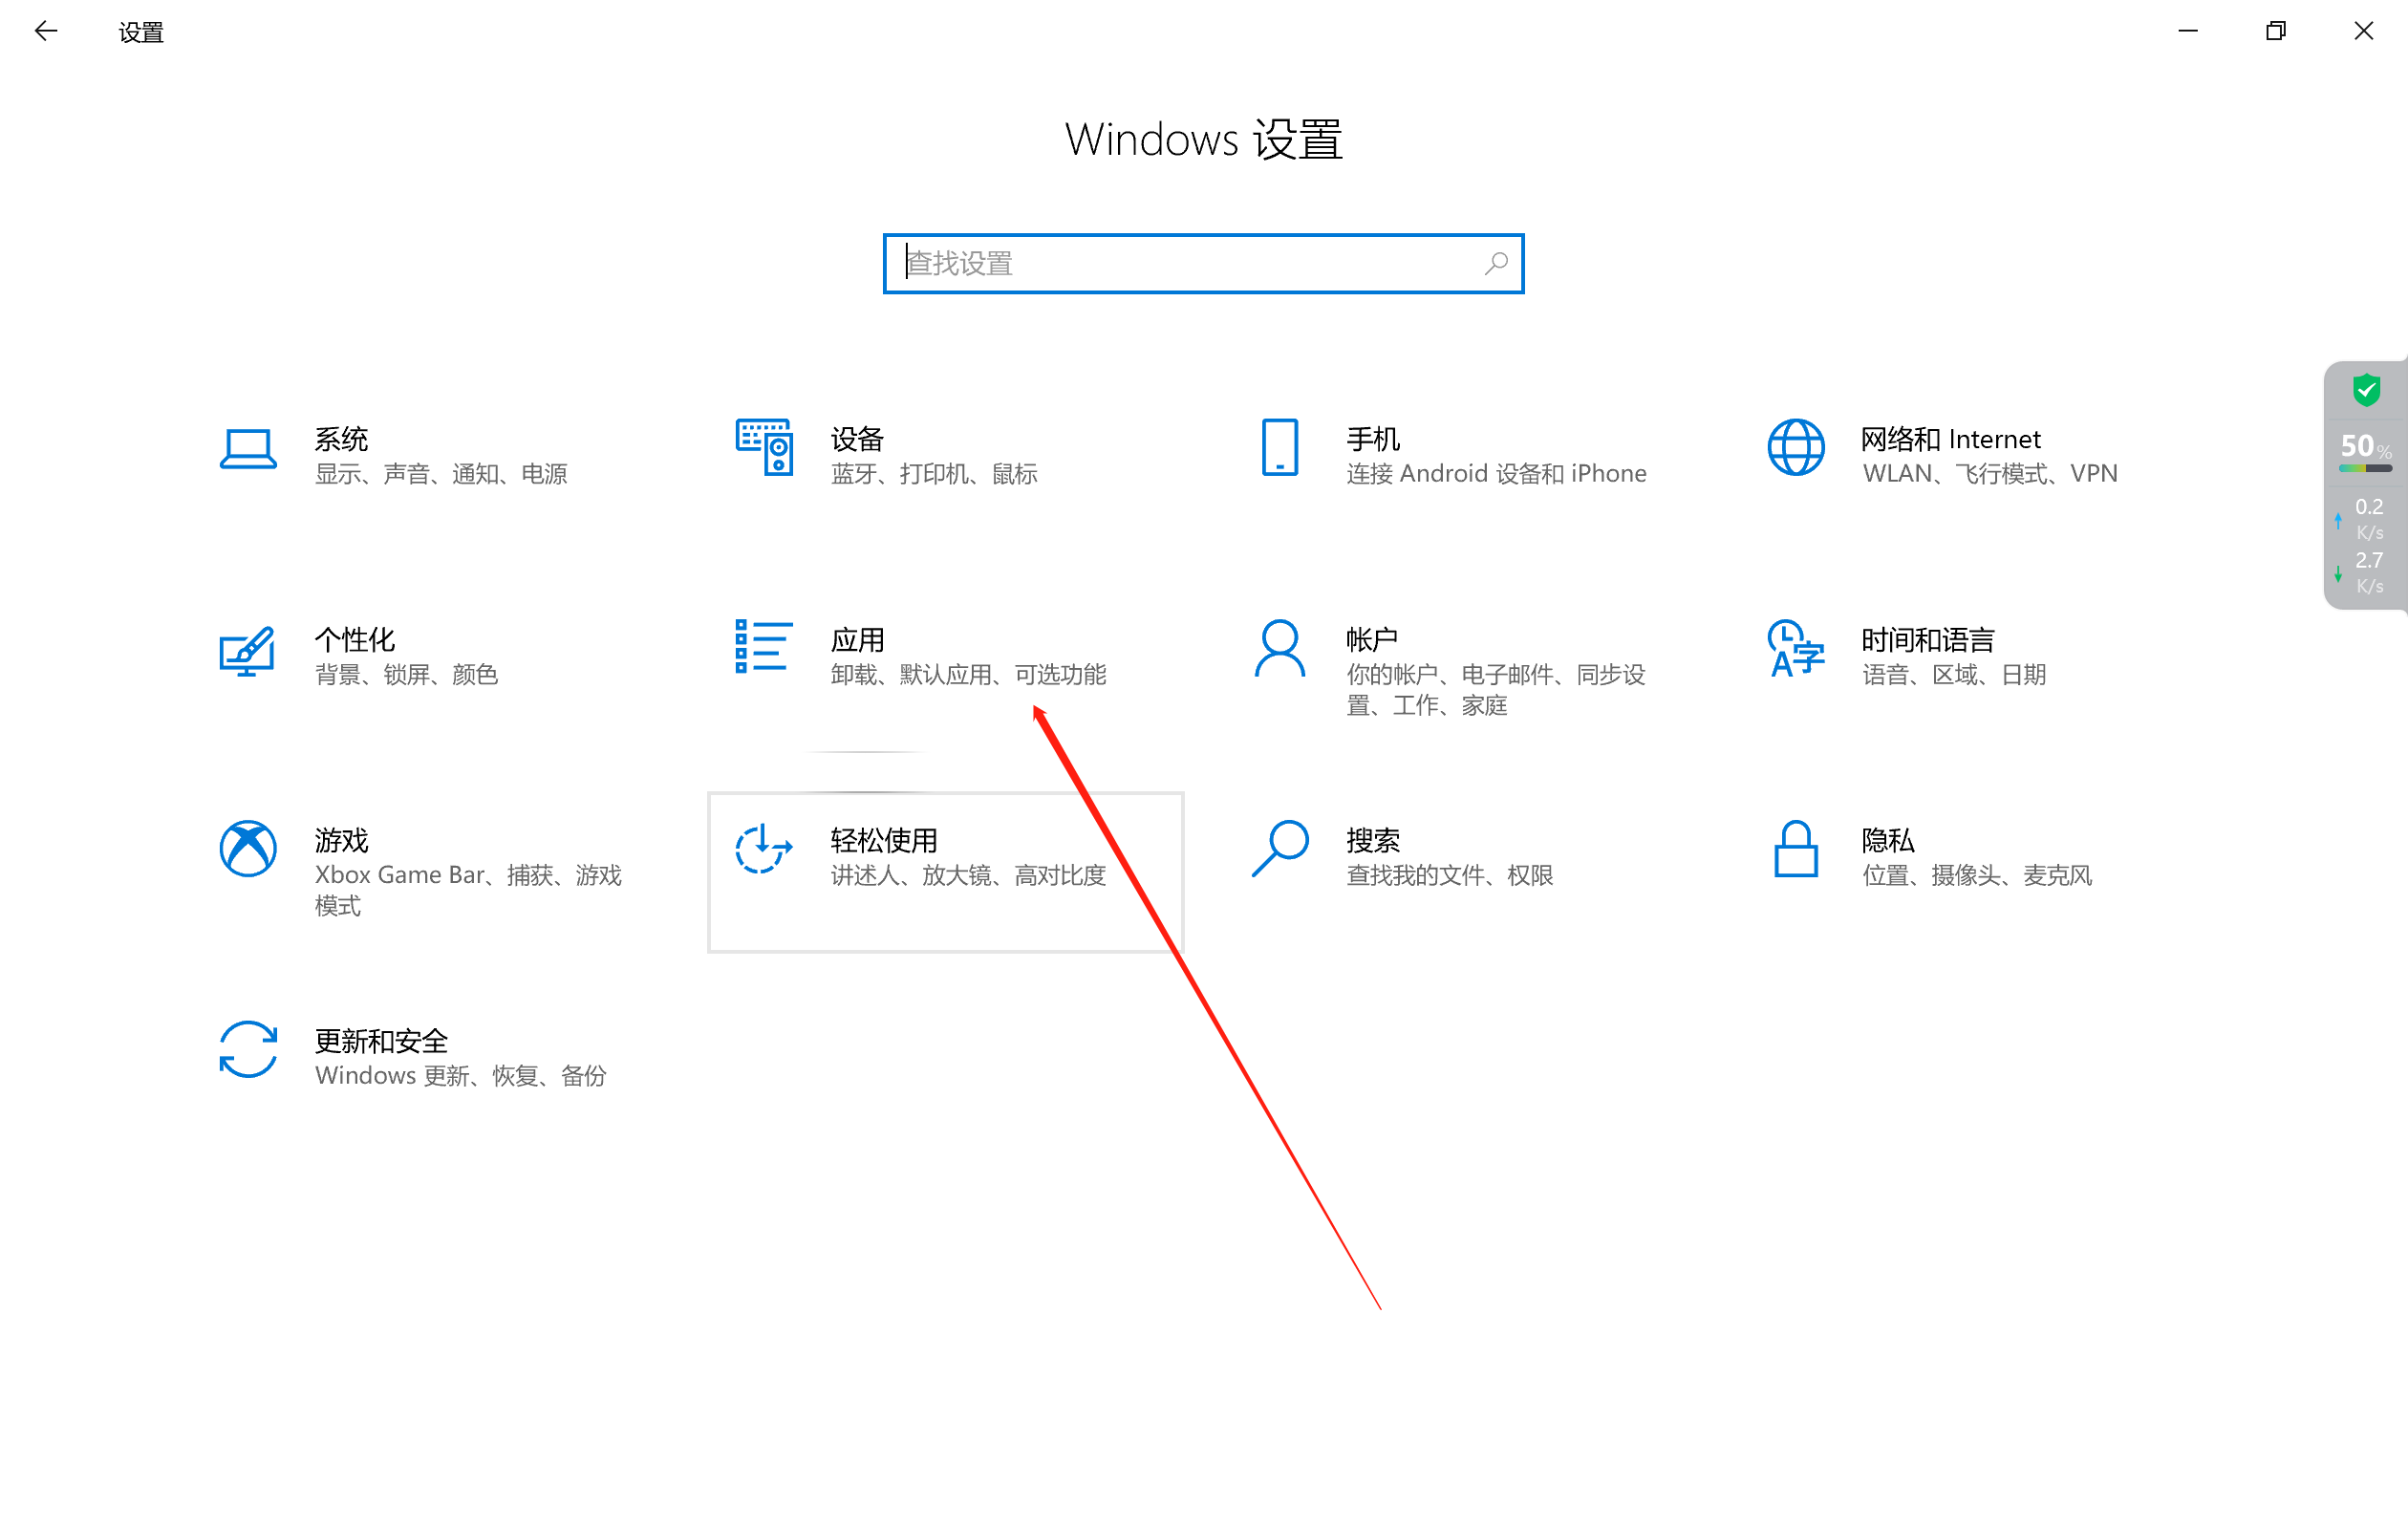Click the 应用 list icon
This screenshot has height=1529, width=2408.
764,646
